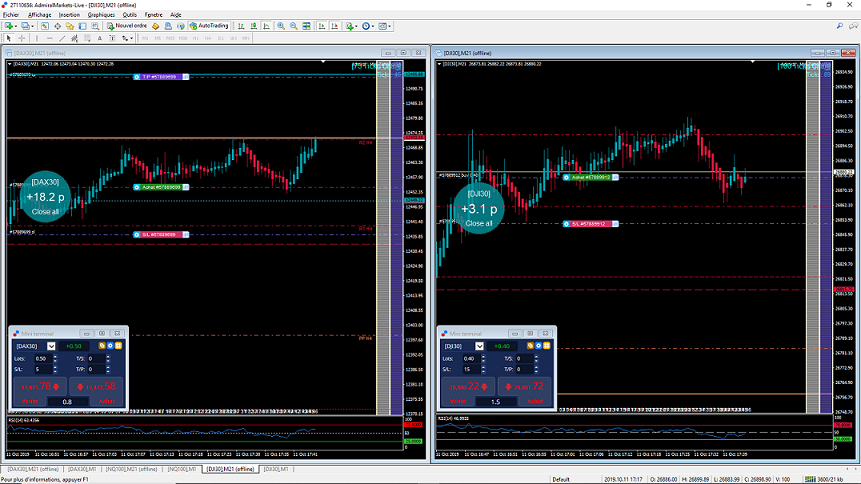Image resolution: width=861 pixels, height=484 pixels.
Task: Click the Lots input field in DAX30 mini terminal
Action: pyautogui.click(x=42, y=359)
